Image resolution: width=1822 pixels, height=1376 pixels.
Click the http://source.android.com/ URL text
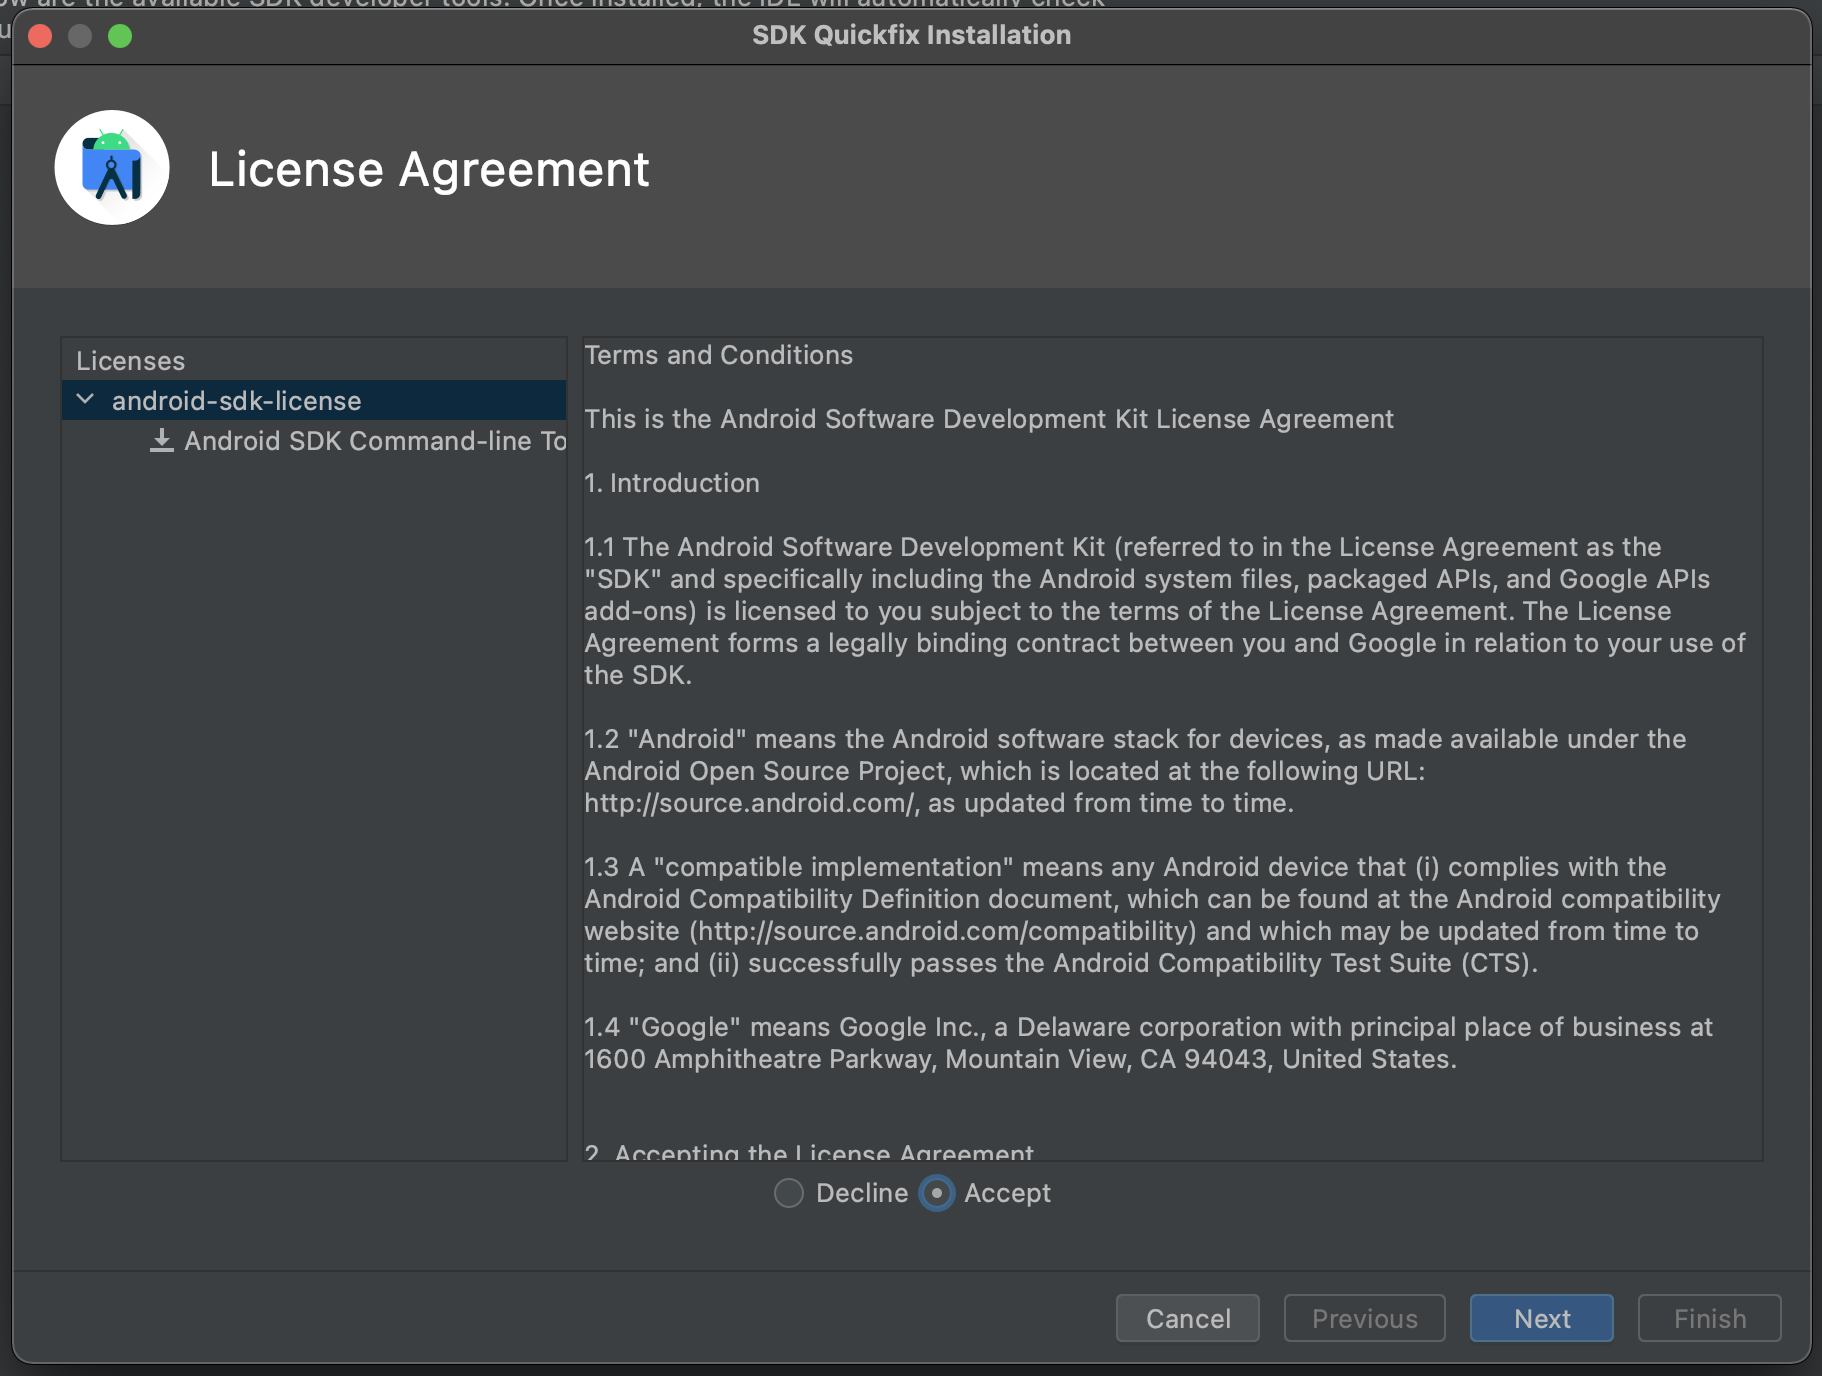pyautogui.click(x=750, y=803)
